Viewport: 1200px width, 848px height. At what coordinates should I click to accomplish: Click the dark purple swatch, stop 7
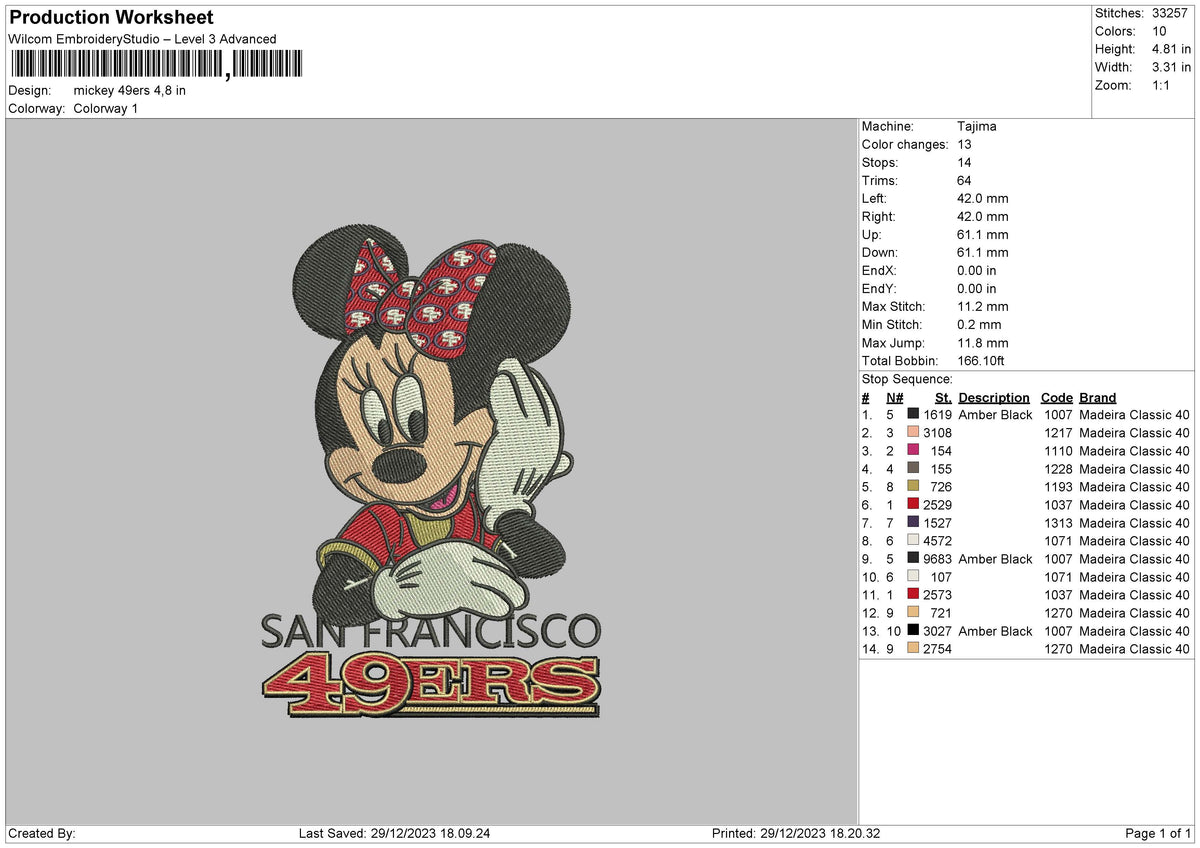pyautogui.click(x=913, y=522)
